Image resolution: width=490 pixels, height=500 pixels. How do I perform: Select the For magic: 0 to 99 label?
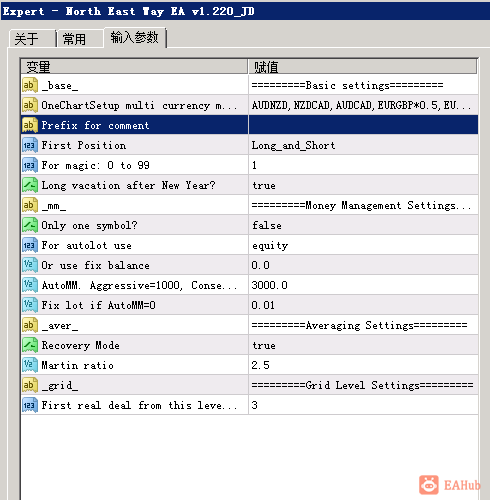tap(95, 165)
